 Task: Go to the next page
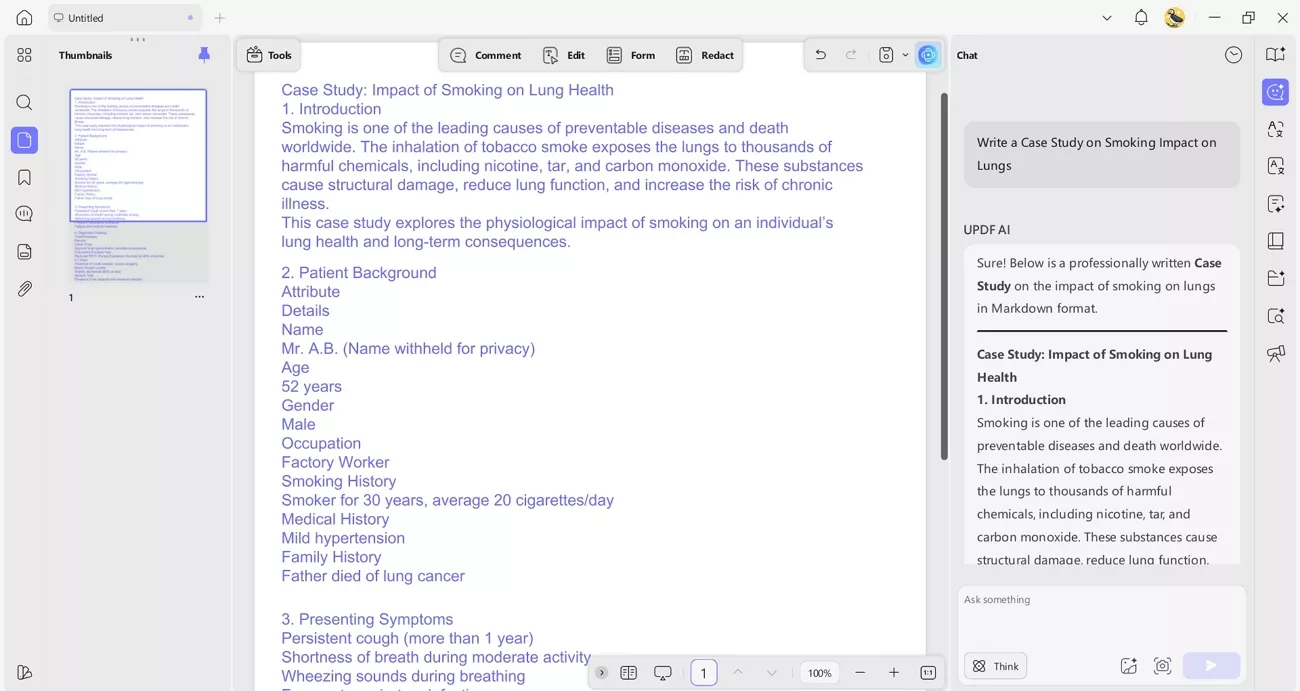771,673
